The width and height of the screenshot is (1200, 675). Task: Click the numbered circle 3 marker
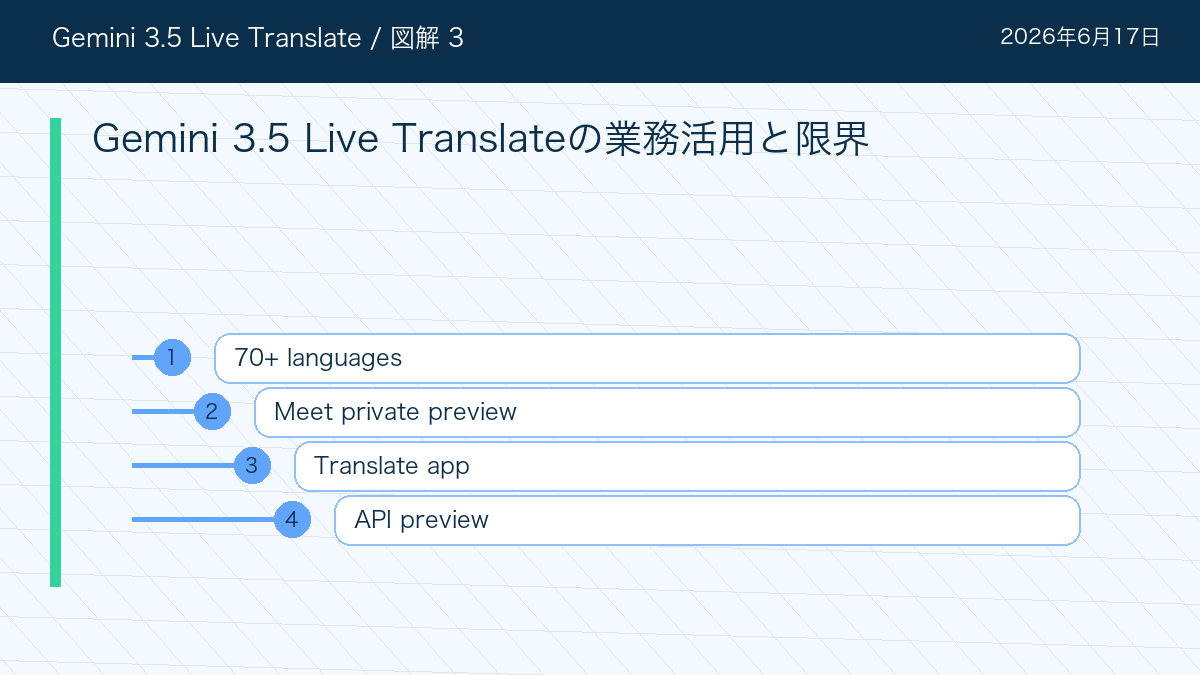(252, 465)
